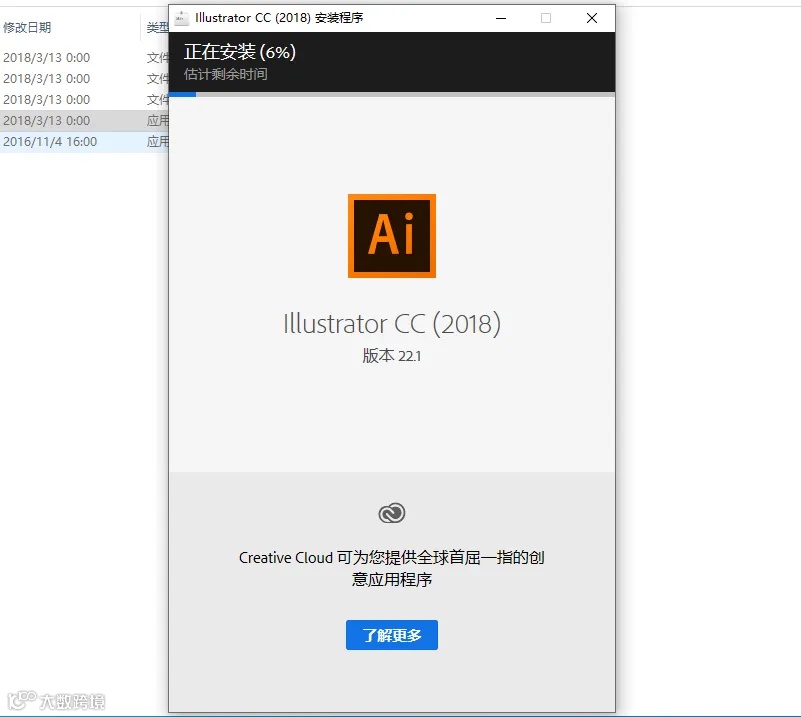
Task: Click the 版本 22.1 version text
Action: pos(392,355)
